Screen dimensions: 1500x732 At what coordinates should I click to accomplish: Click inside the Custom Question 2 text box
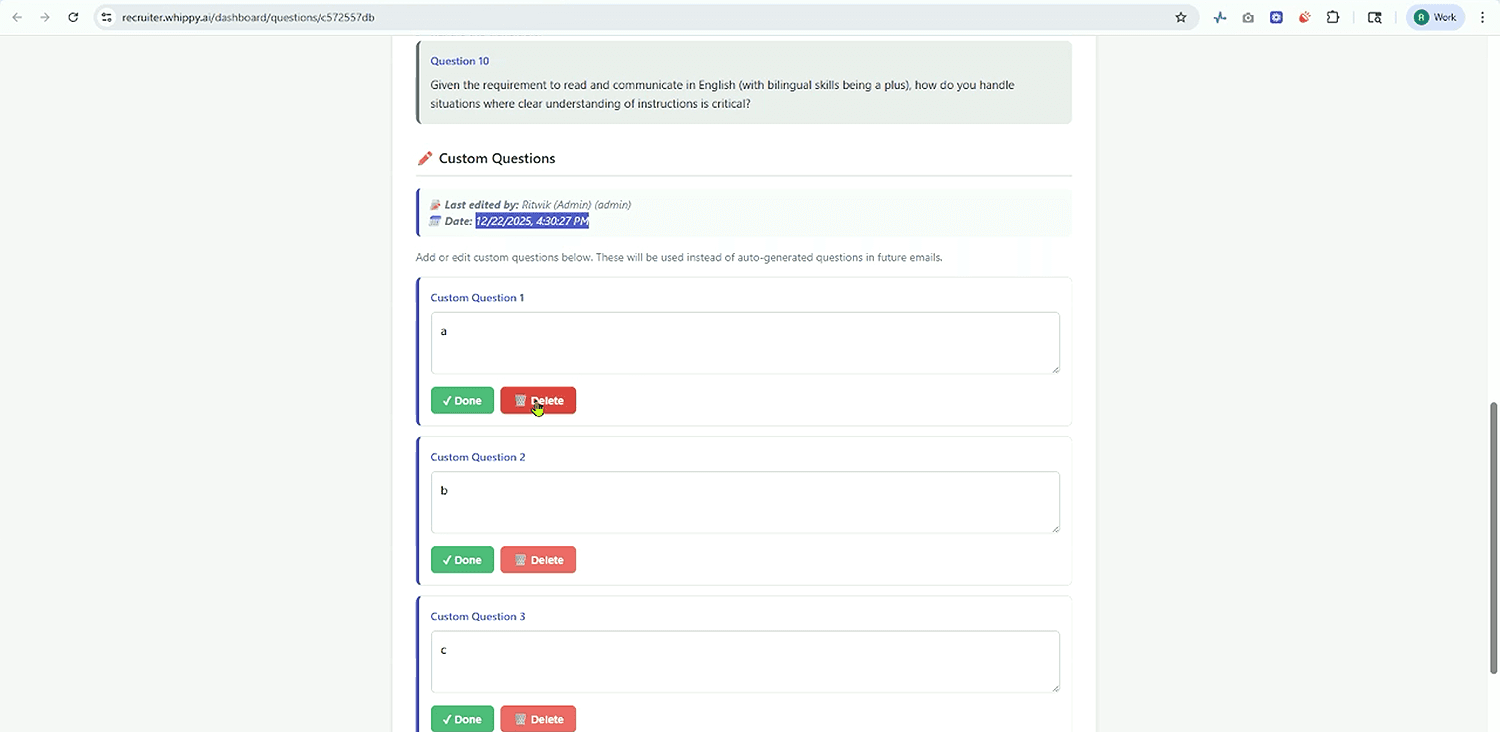coord(744,500)
